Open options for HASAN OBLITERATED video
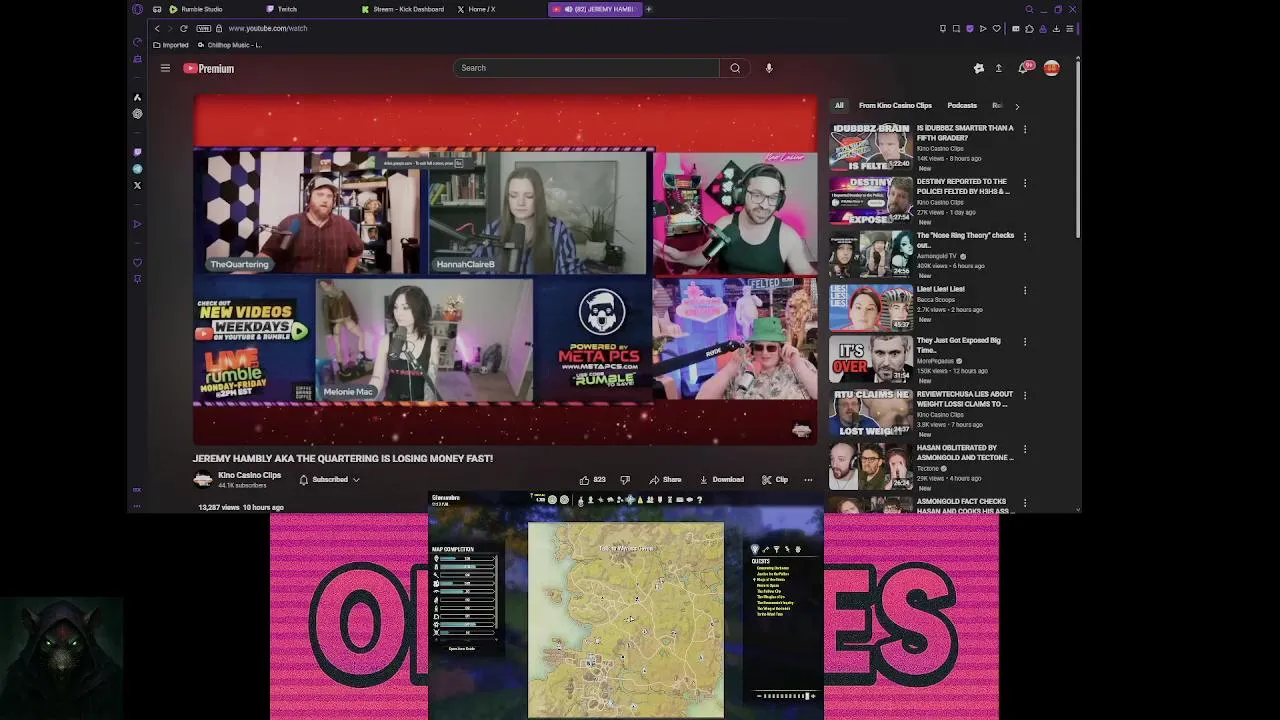Screen dimensions: 1280x720 pyautogui.click(x=1025, y=450)
